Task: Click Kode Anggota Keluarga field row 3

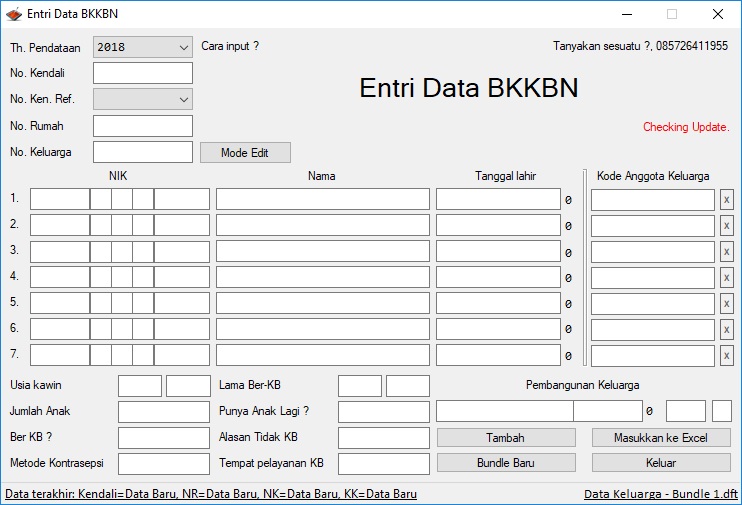Action: pos(653,252)
